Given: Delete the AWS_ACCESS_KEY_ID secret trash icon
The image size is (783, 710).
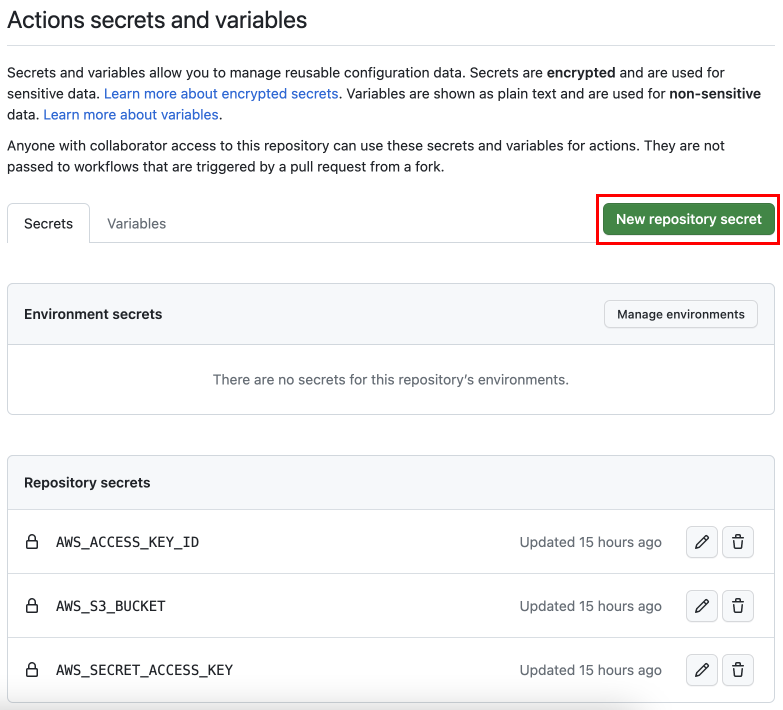Looking at the screenshot, I should (x=738, y=542).
